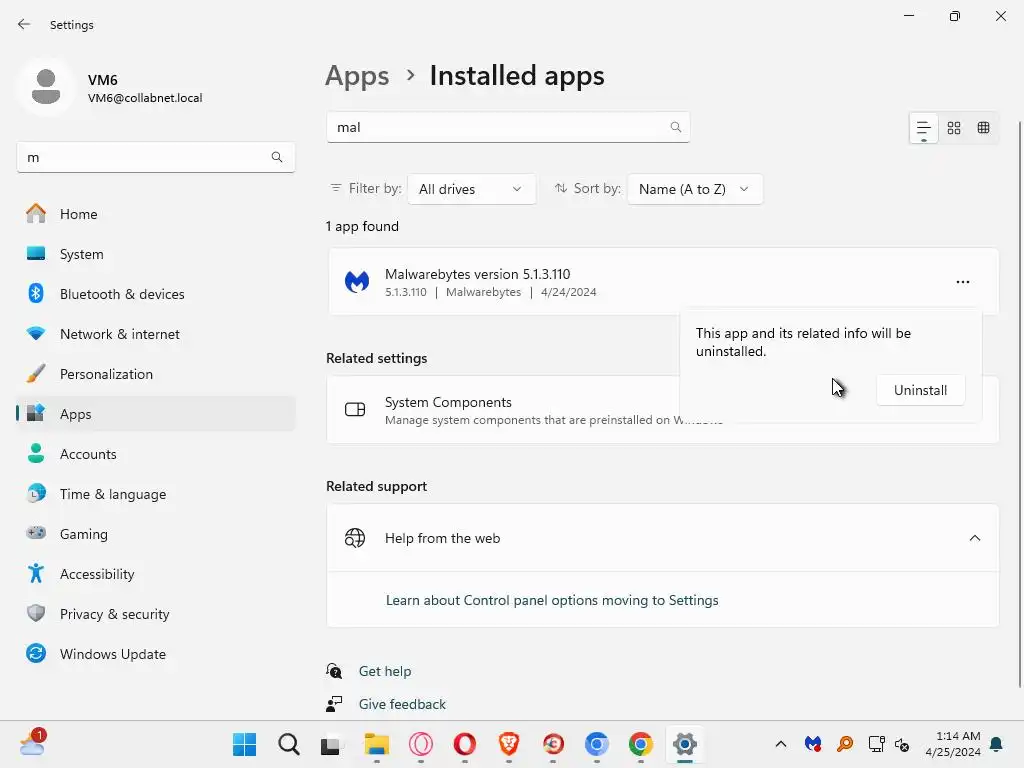Click the magnifier in the installed apps search box

pos(676,127)
